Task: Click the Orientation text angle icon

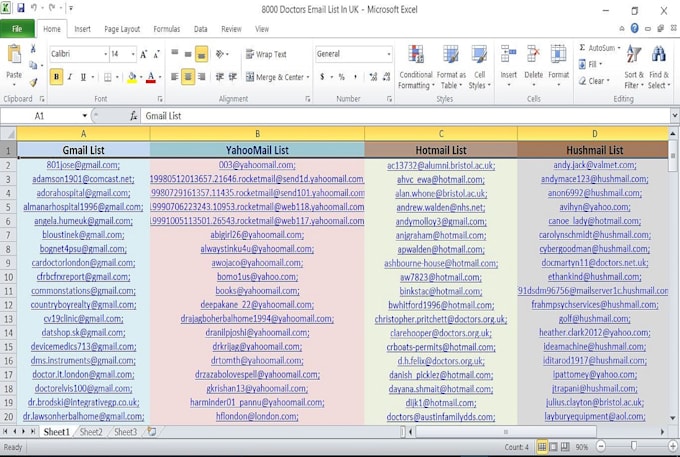Action: tap(220, 54)
